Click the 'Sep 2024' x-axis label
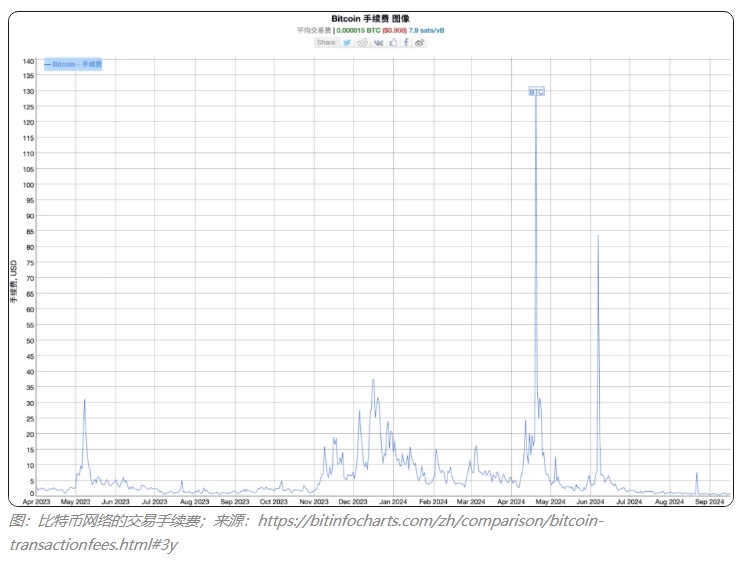Screen dimensions: 744x561 (x=710, y=501)
